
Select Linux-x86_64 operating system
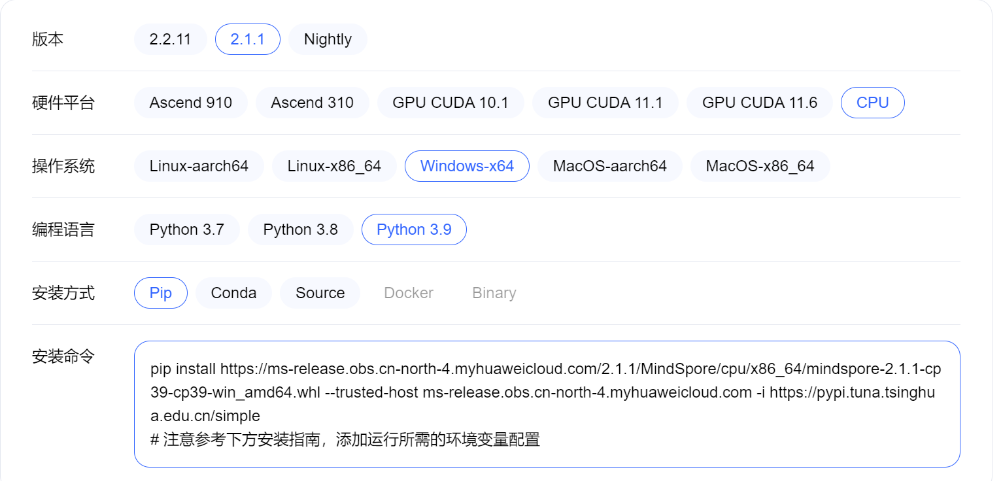click(x=334, y=166)
